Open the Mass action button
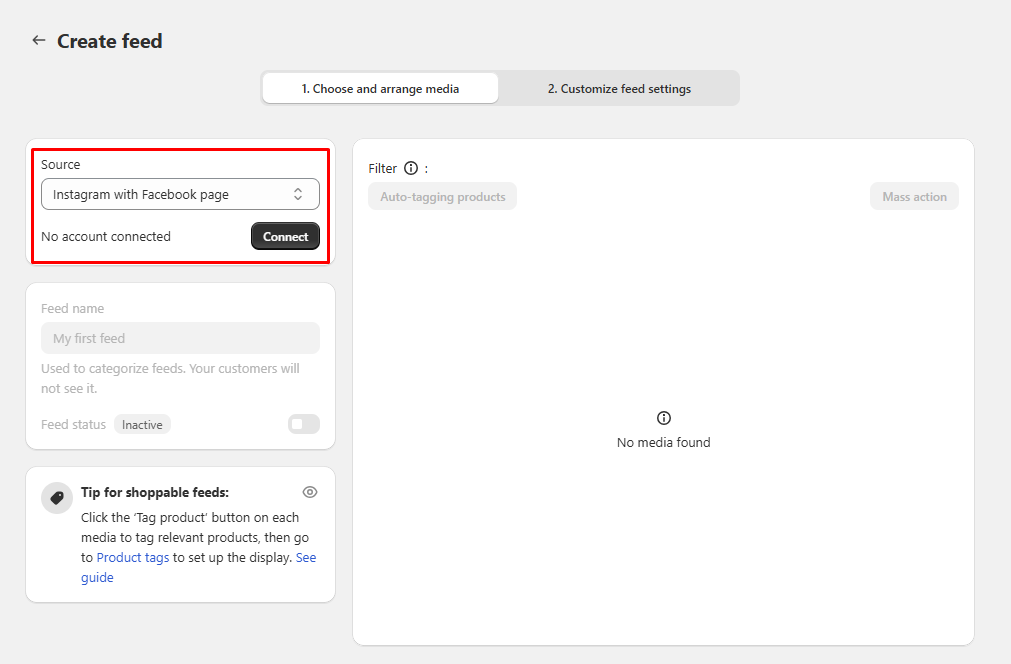Viewport: 1011px width, 664px height. coord(914,197)
